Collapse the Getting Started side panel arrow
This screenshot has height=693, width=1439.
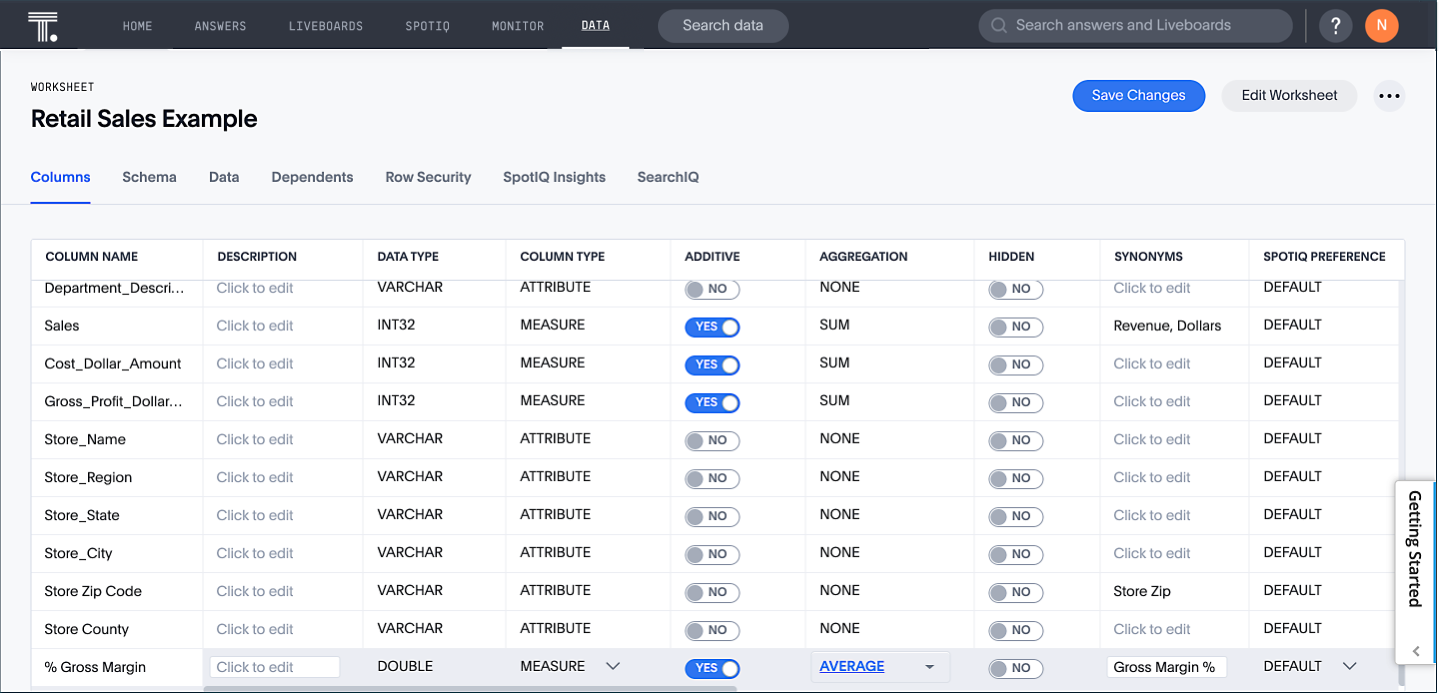coord(1416,651)
